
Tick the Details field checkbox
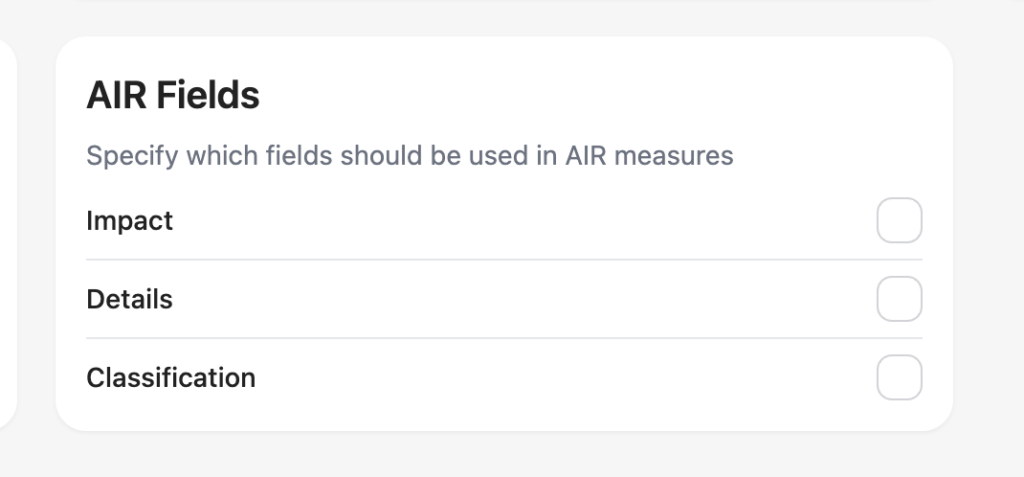pos(899,299)
